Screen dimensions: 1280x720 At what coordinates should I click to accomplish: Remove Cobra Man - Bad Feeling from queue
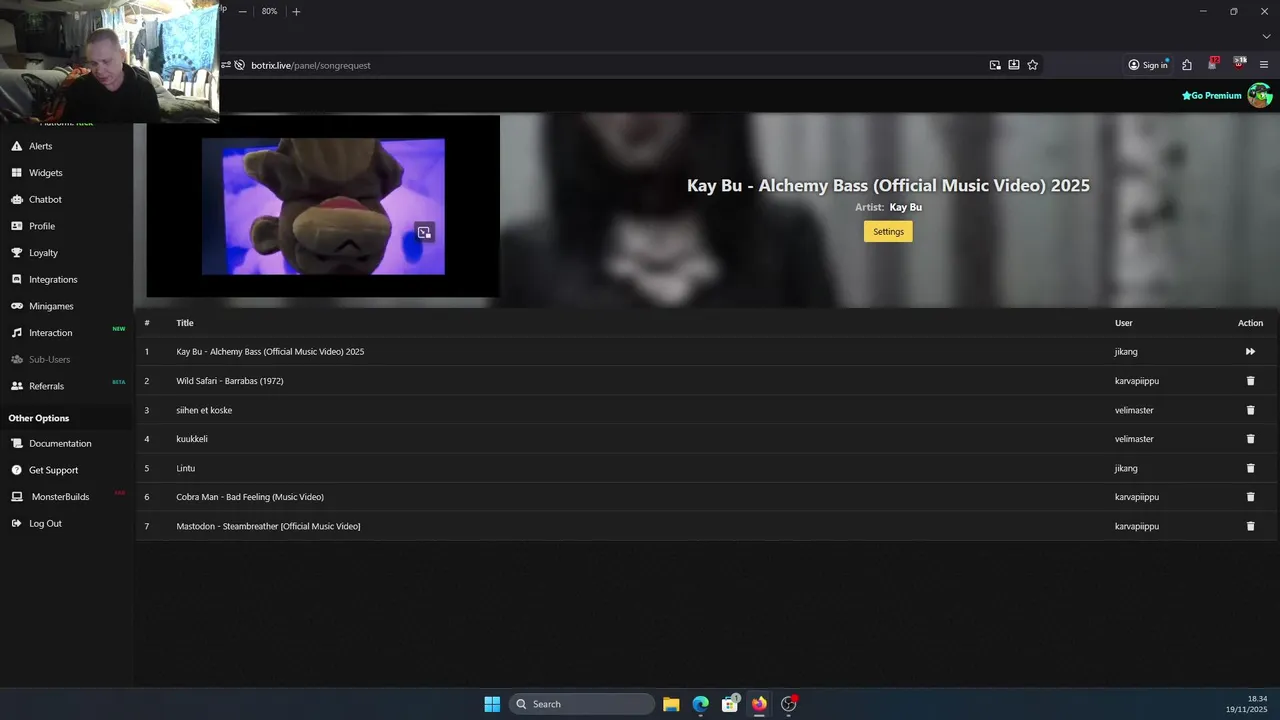point(1250,497)
